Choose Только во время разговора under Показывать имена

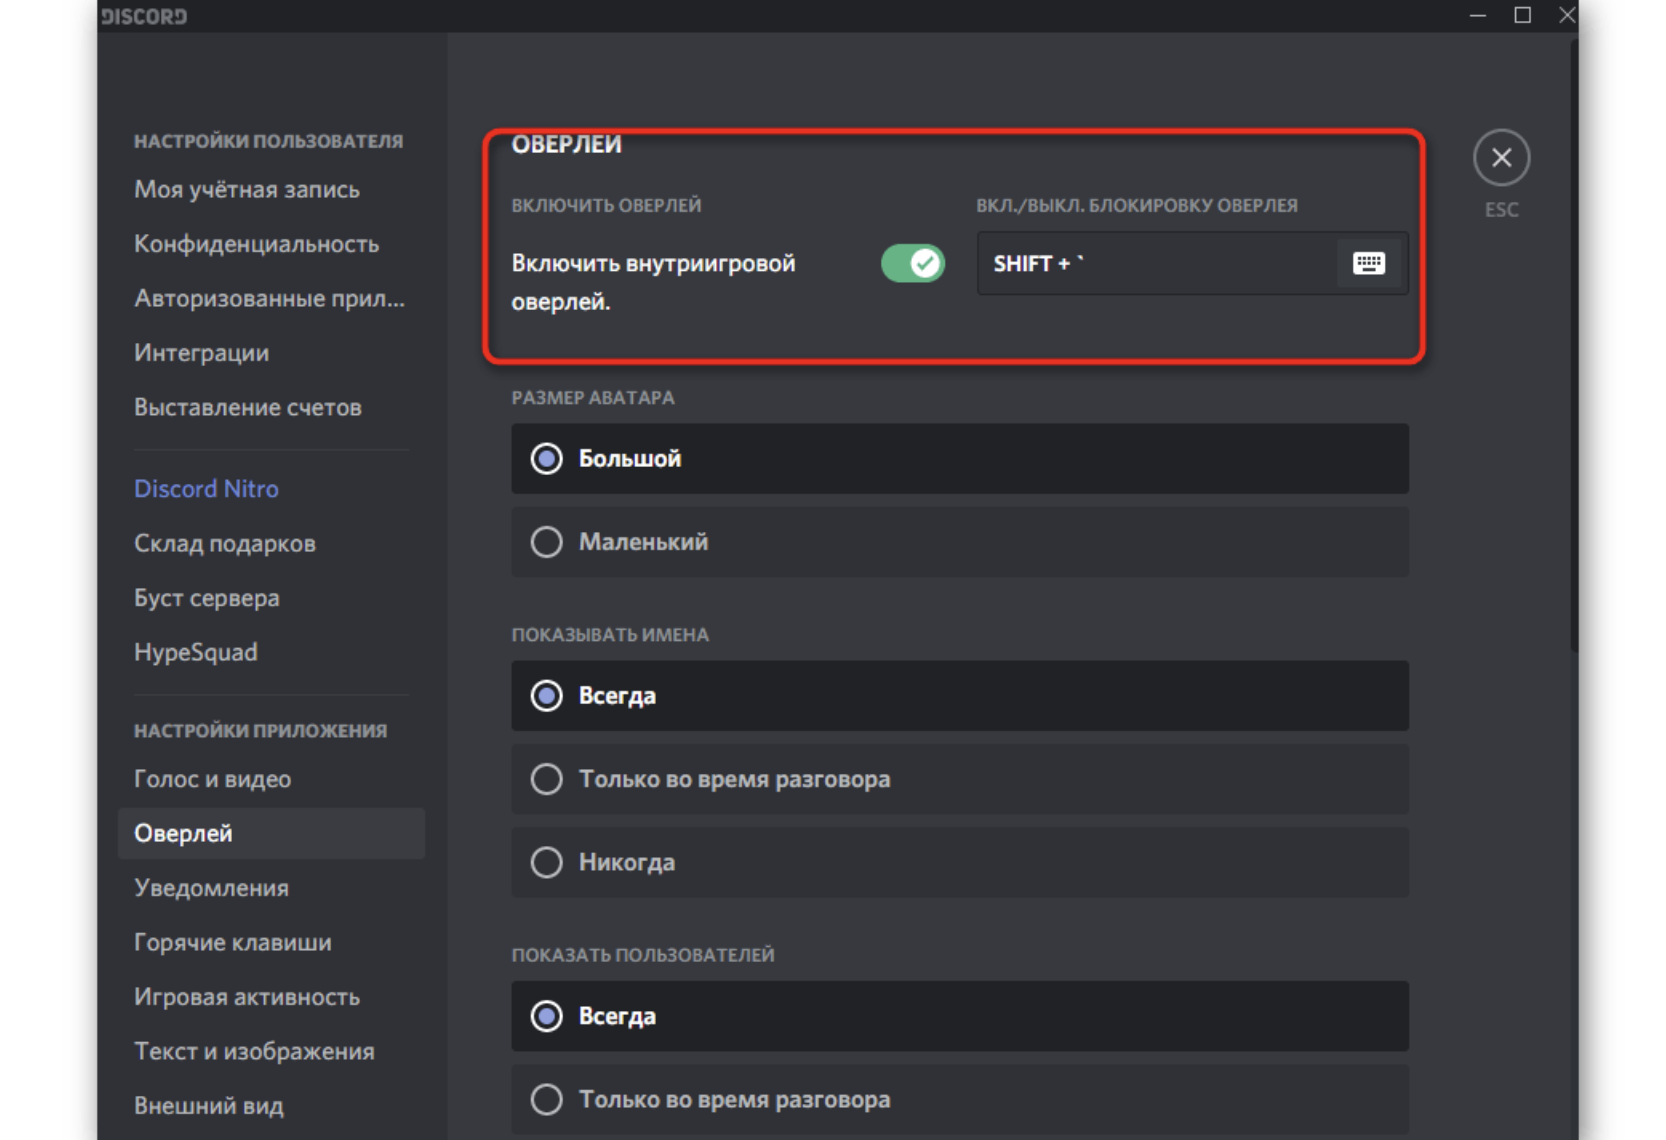(x=959, y=779)
